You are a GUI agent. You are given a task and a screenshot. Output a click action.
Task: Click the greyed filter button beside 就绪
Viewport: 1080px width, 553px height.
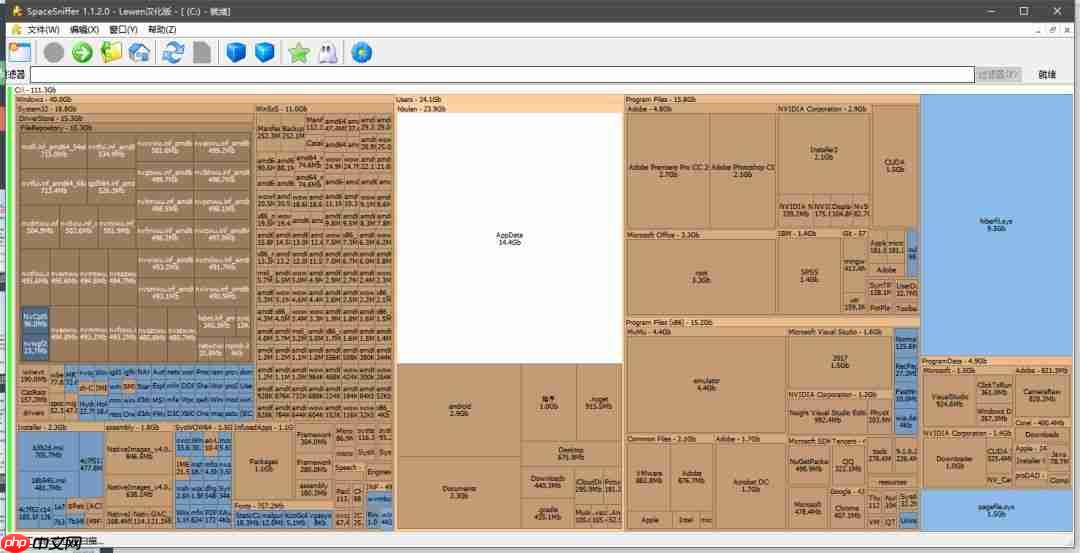(x=998, y=74)
